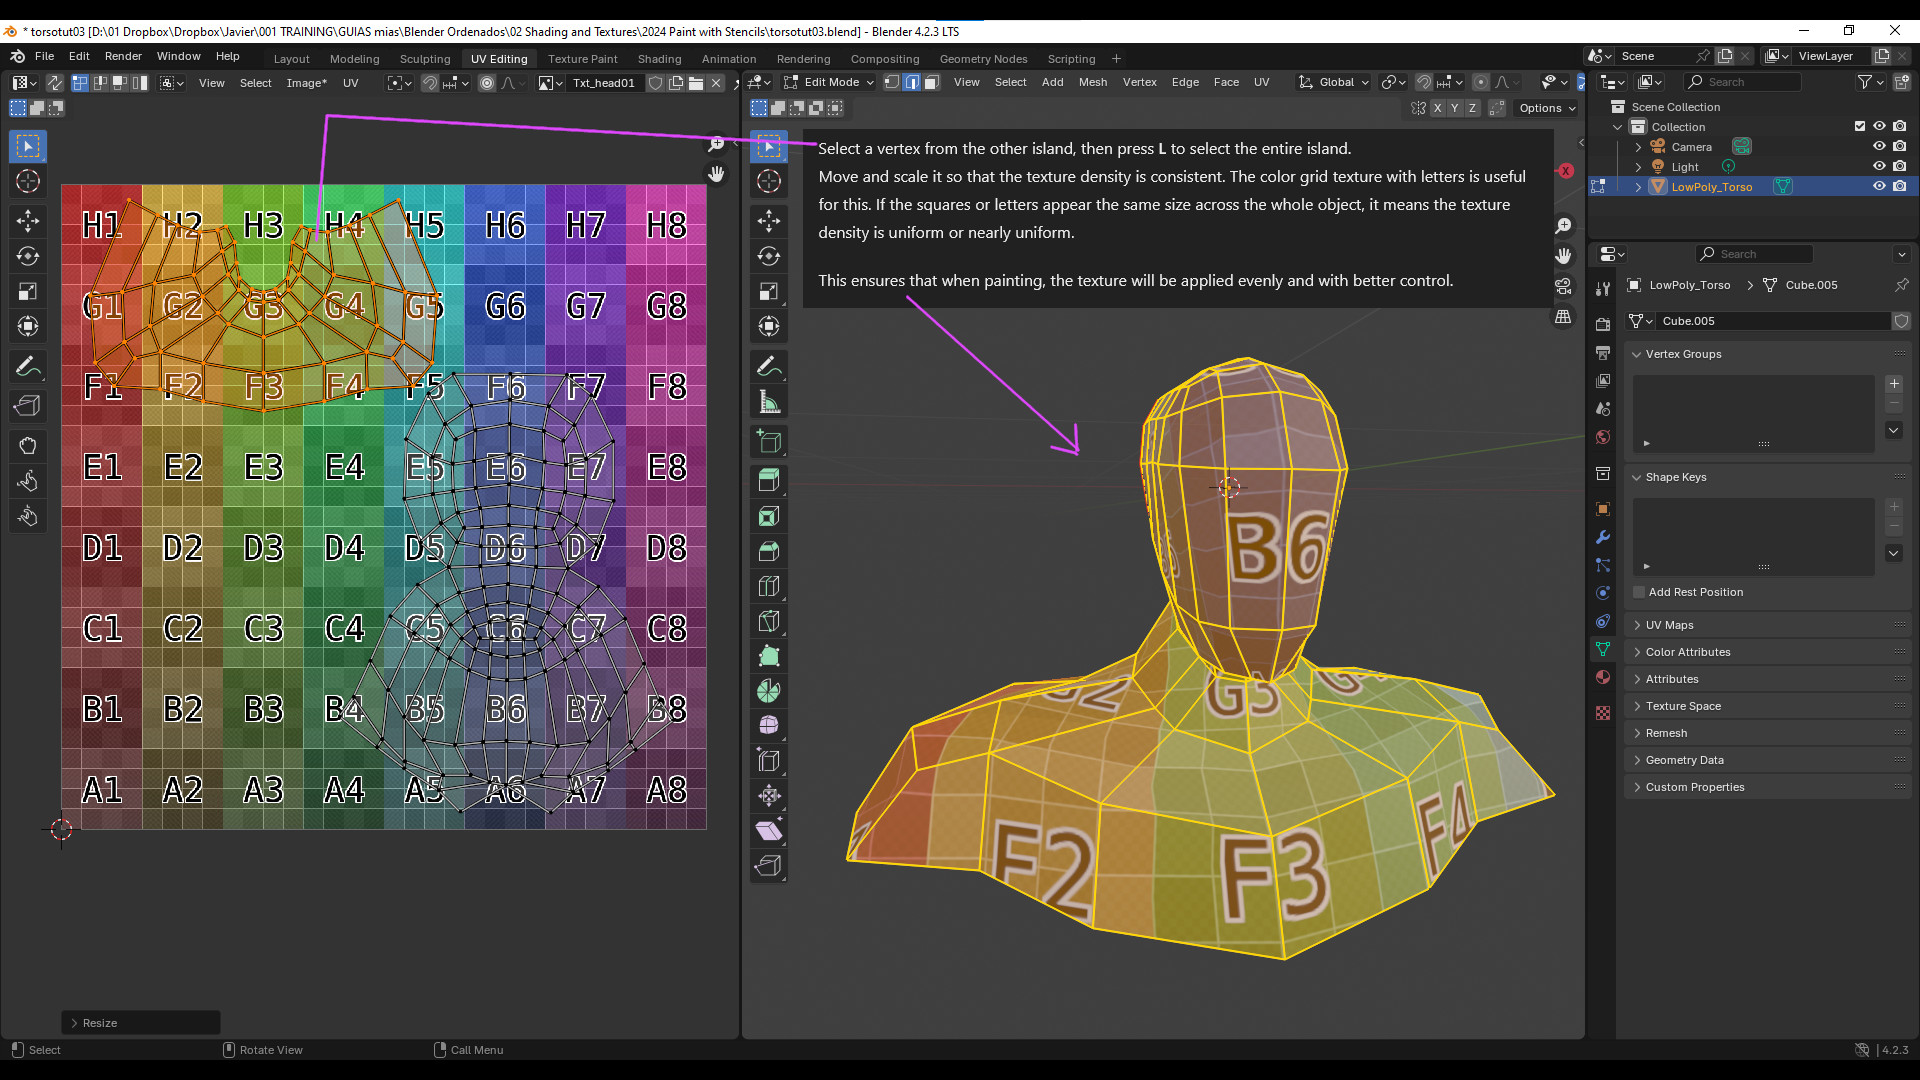Screen dimensions: 1920x1080
Task: Pick the Measure tool in the 3D viewport
Action: (769, 402)
